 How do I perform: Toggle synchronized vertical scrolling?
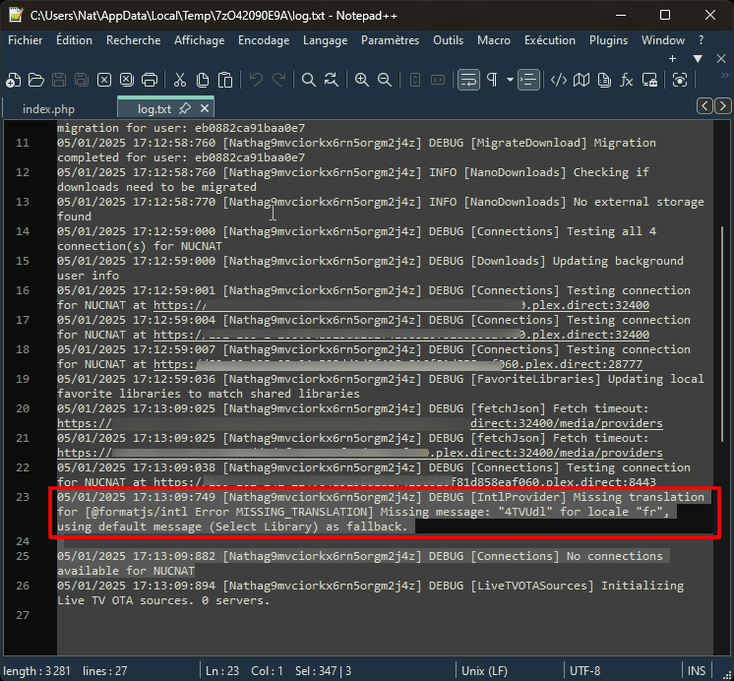pos(415,80)
